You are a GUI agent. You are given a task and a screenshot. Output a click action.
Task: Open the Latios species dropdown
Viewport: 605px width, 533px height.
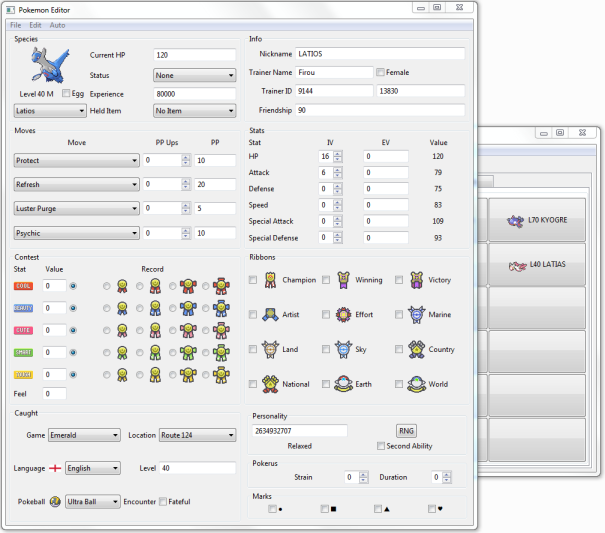point(50,111)
